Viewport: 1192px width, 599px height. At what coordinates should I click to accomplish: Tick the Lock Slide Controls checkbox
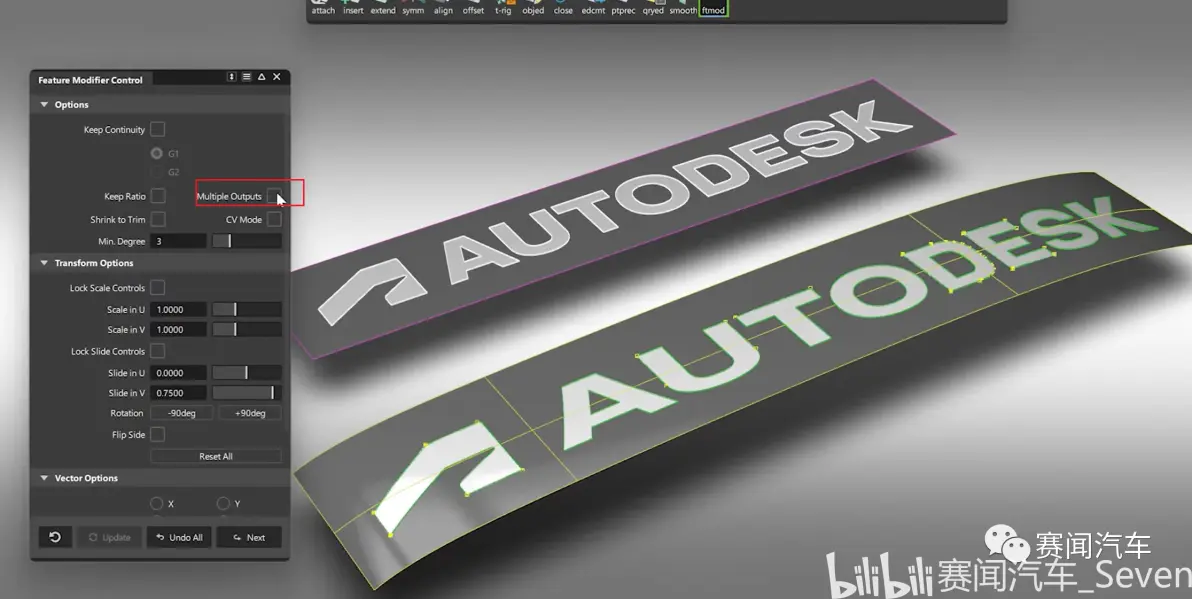(157, 351)
